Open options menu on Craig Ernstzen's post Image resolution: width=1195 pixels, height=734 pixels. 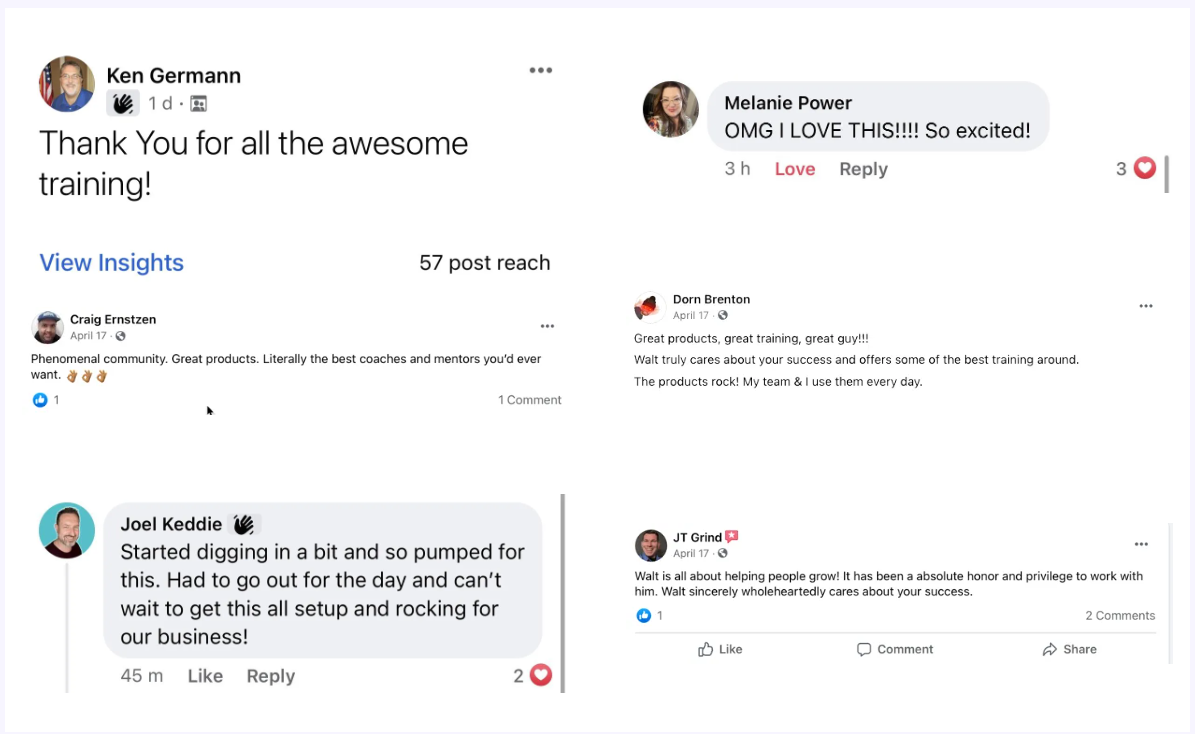547,326
